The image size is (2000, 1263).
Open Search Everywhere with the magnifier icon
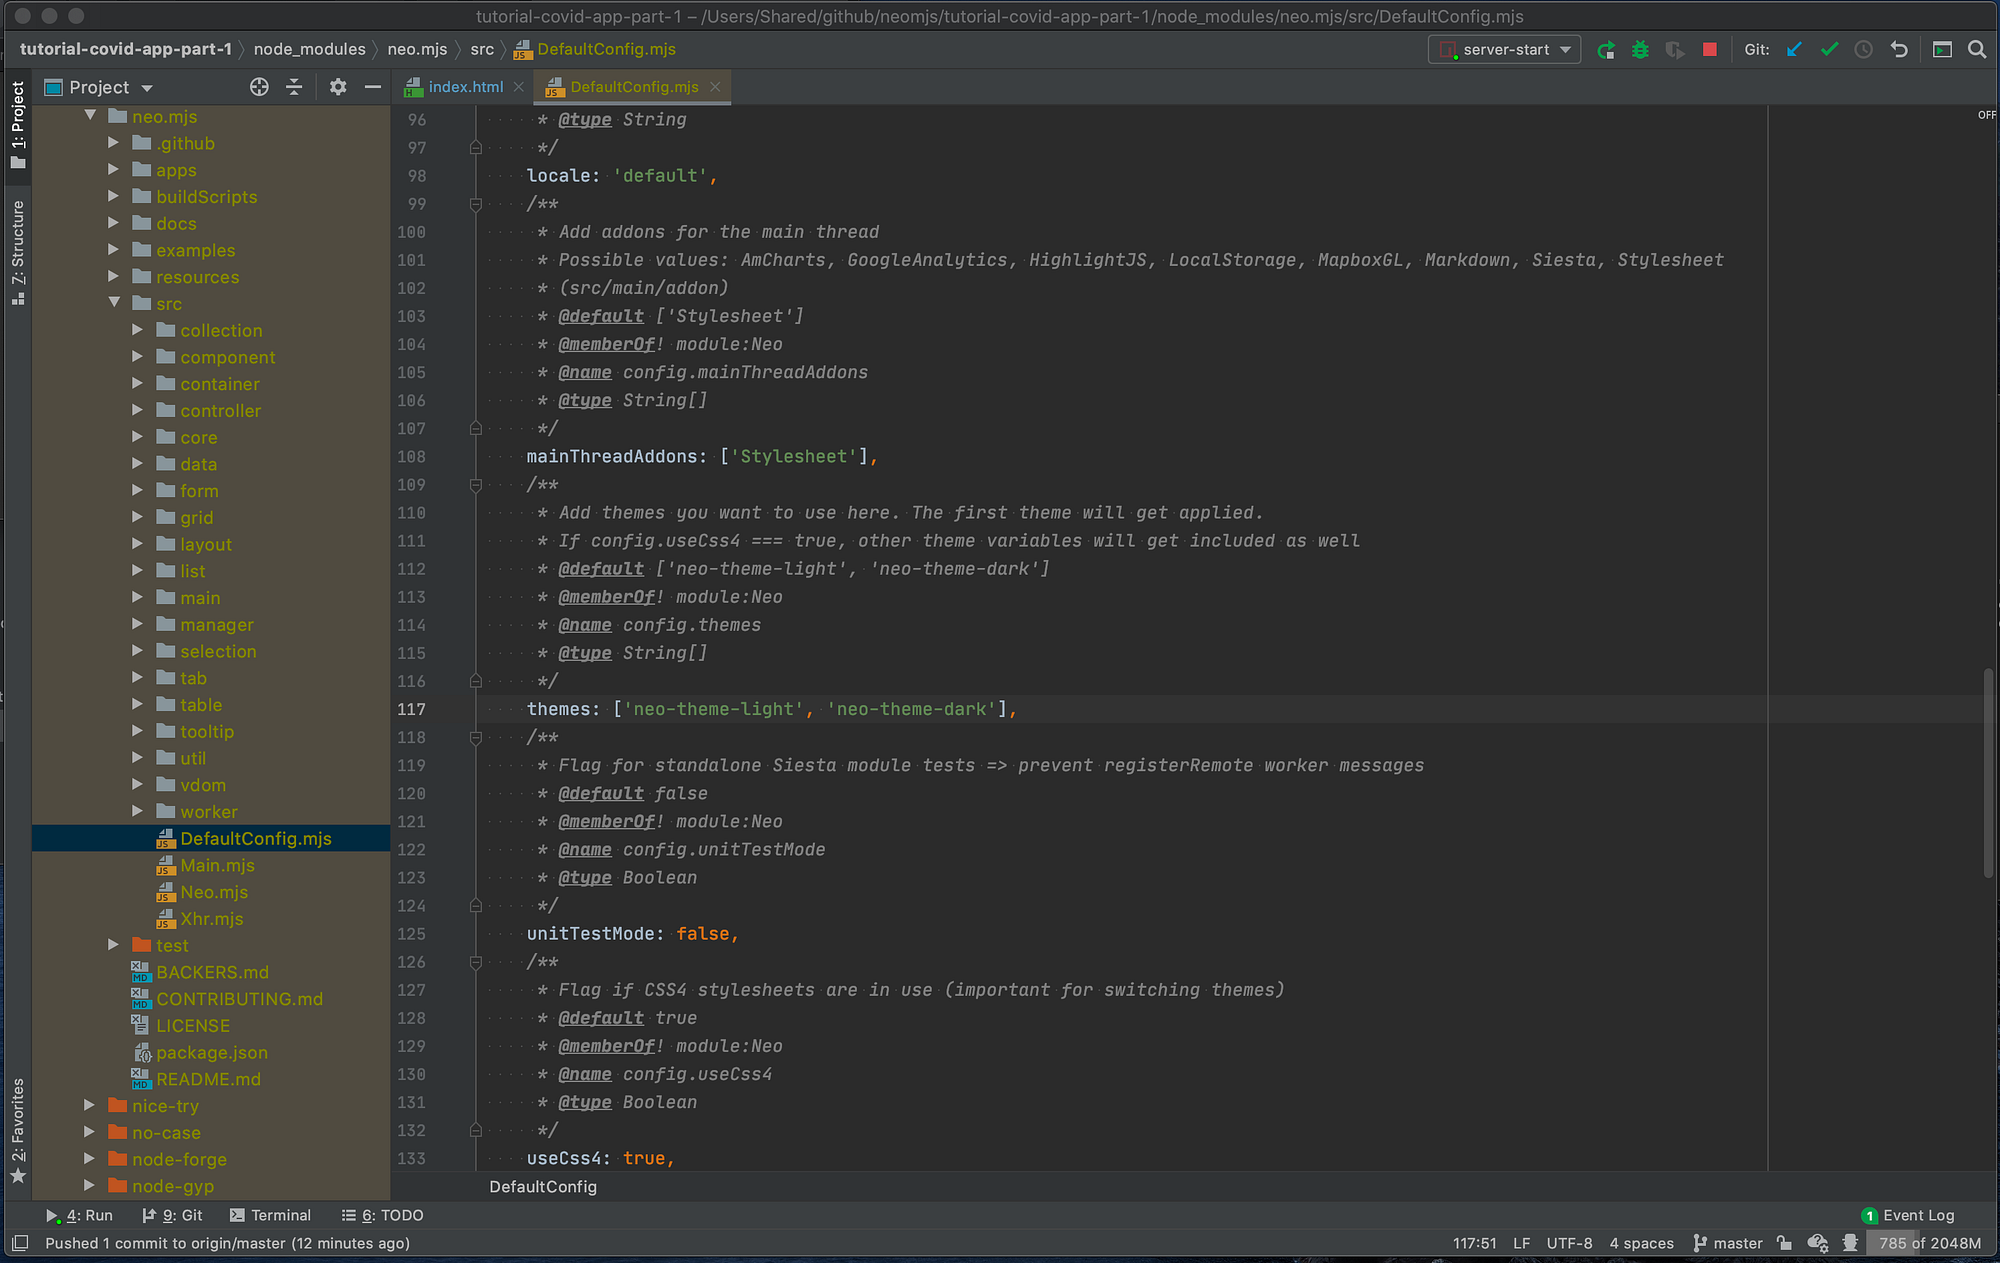point(1977,49)
